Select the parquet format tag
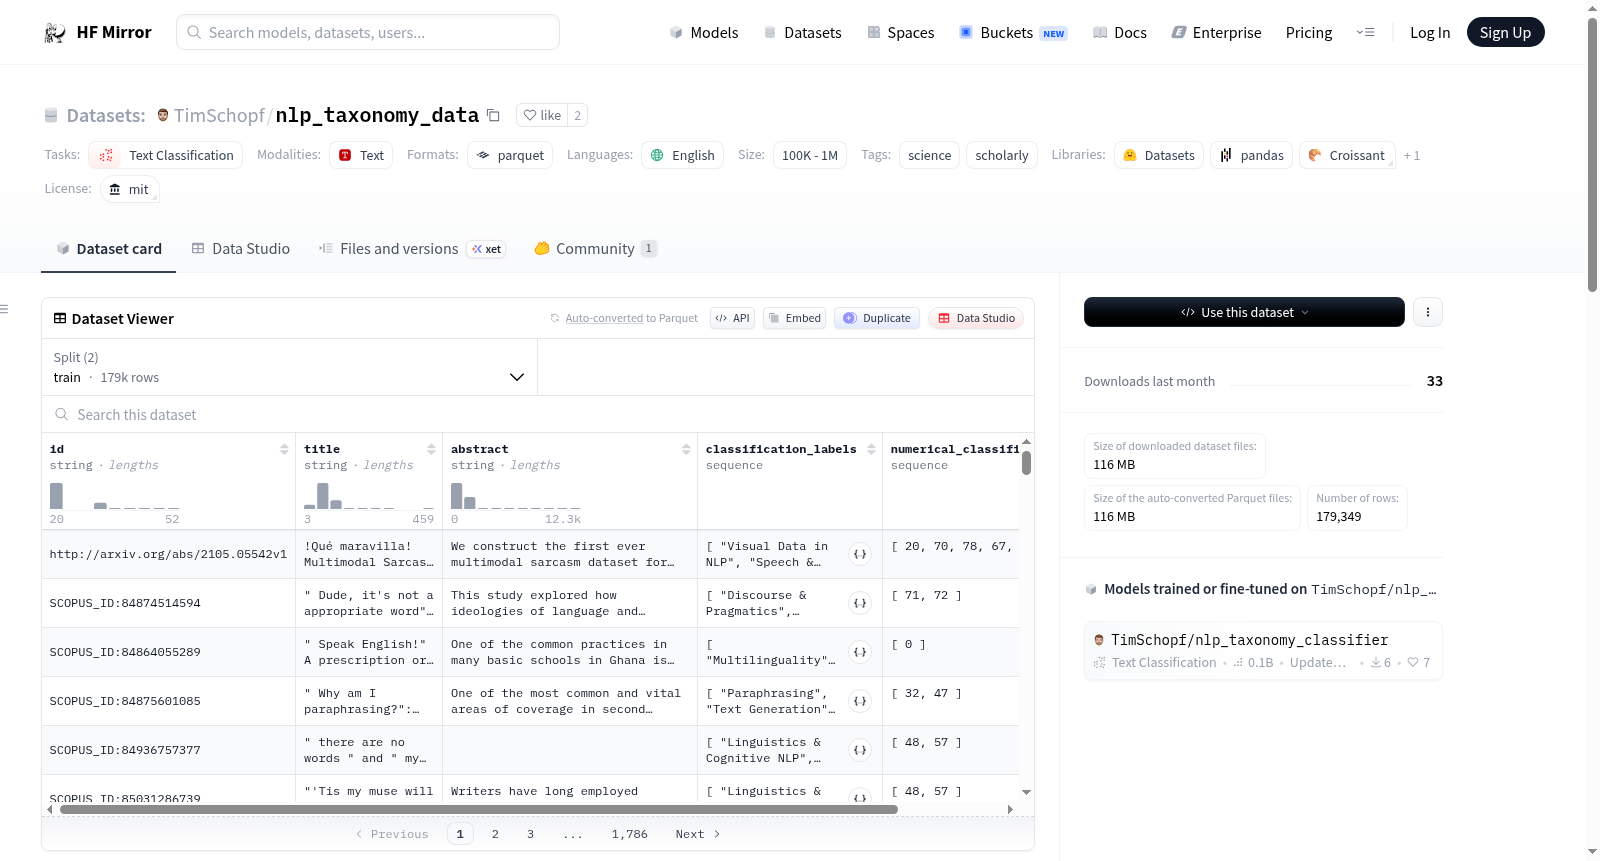This screenshot has height=861, width=1600. (x=510, y=155)
